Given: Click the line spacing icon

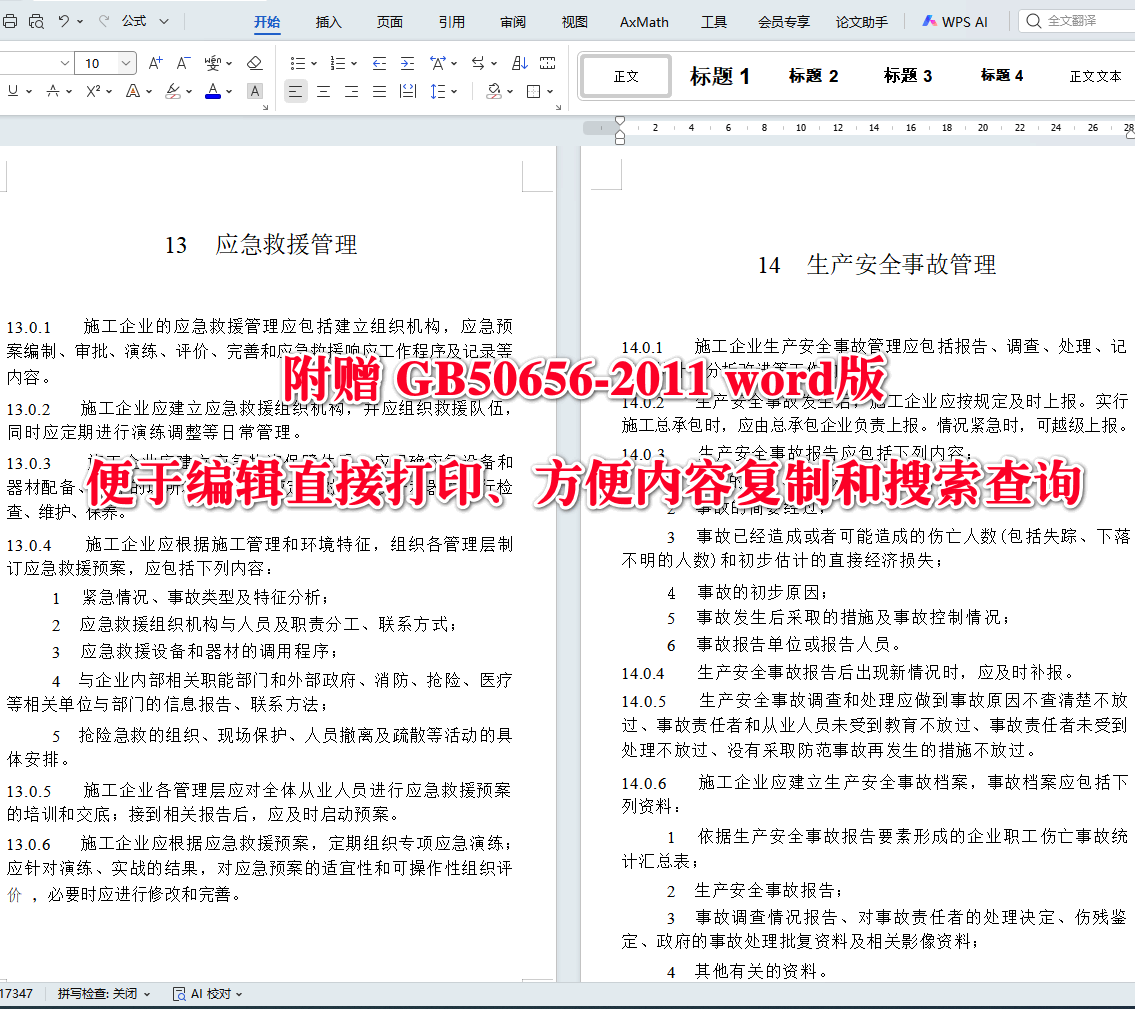Looking at the screenshot, I should point(438,91).
